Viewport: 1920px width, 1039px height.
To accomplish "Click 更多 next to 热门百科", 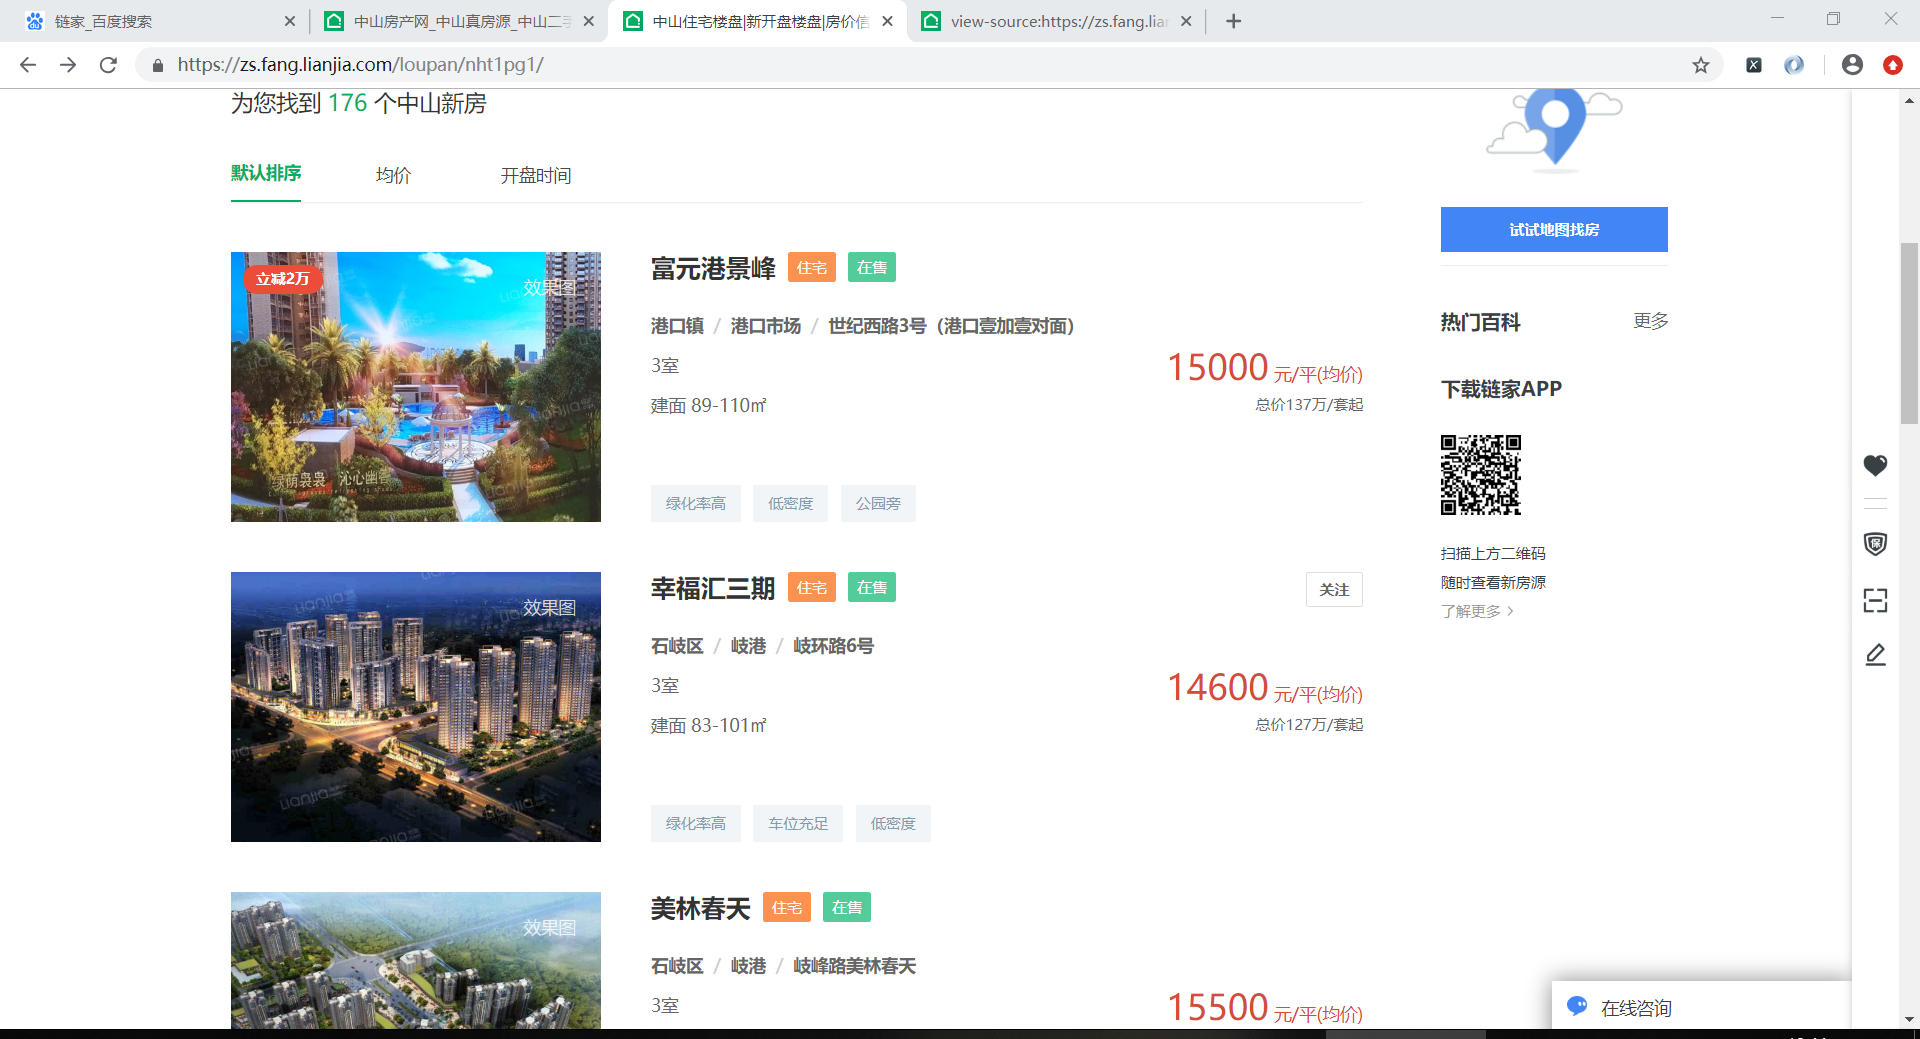I will [x=1651, y=321].
